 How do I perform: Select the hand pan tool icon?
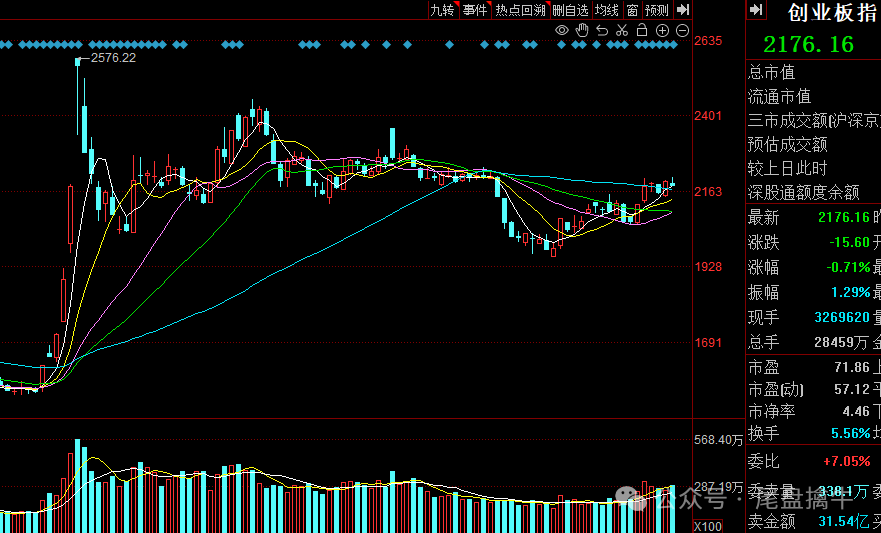(582, 30)
